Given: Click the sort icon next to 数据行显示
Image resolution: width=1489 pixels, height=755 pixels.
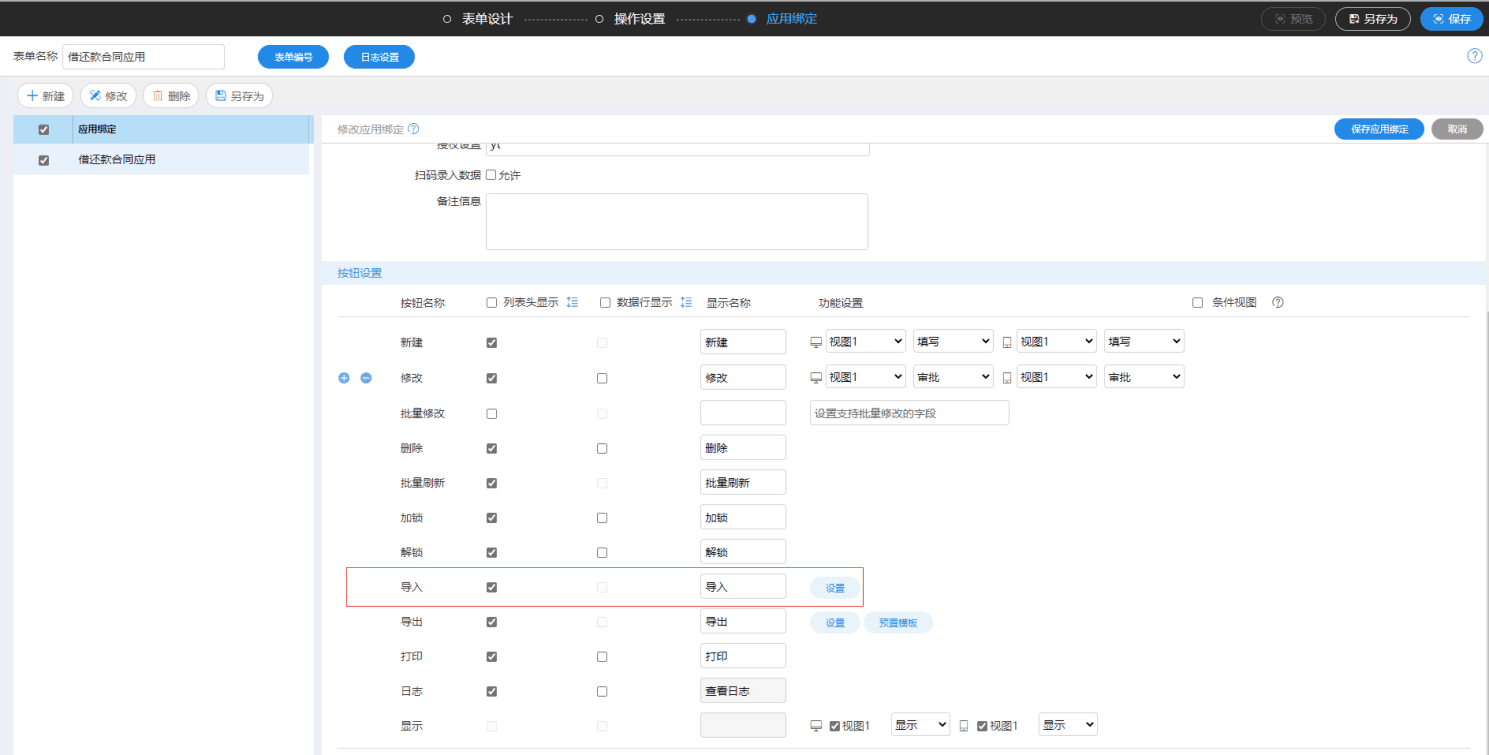Looking at the screenshot, I should click(x=686, y=302).
